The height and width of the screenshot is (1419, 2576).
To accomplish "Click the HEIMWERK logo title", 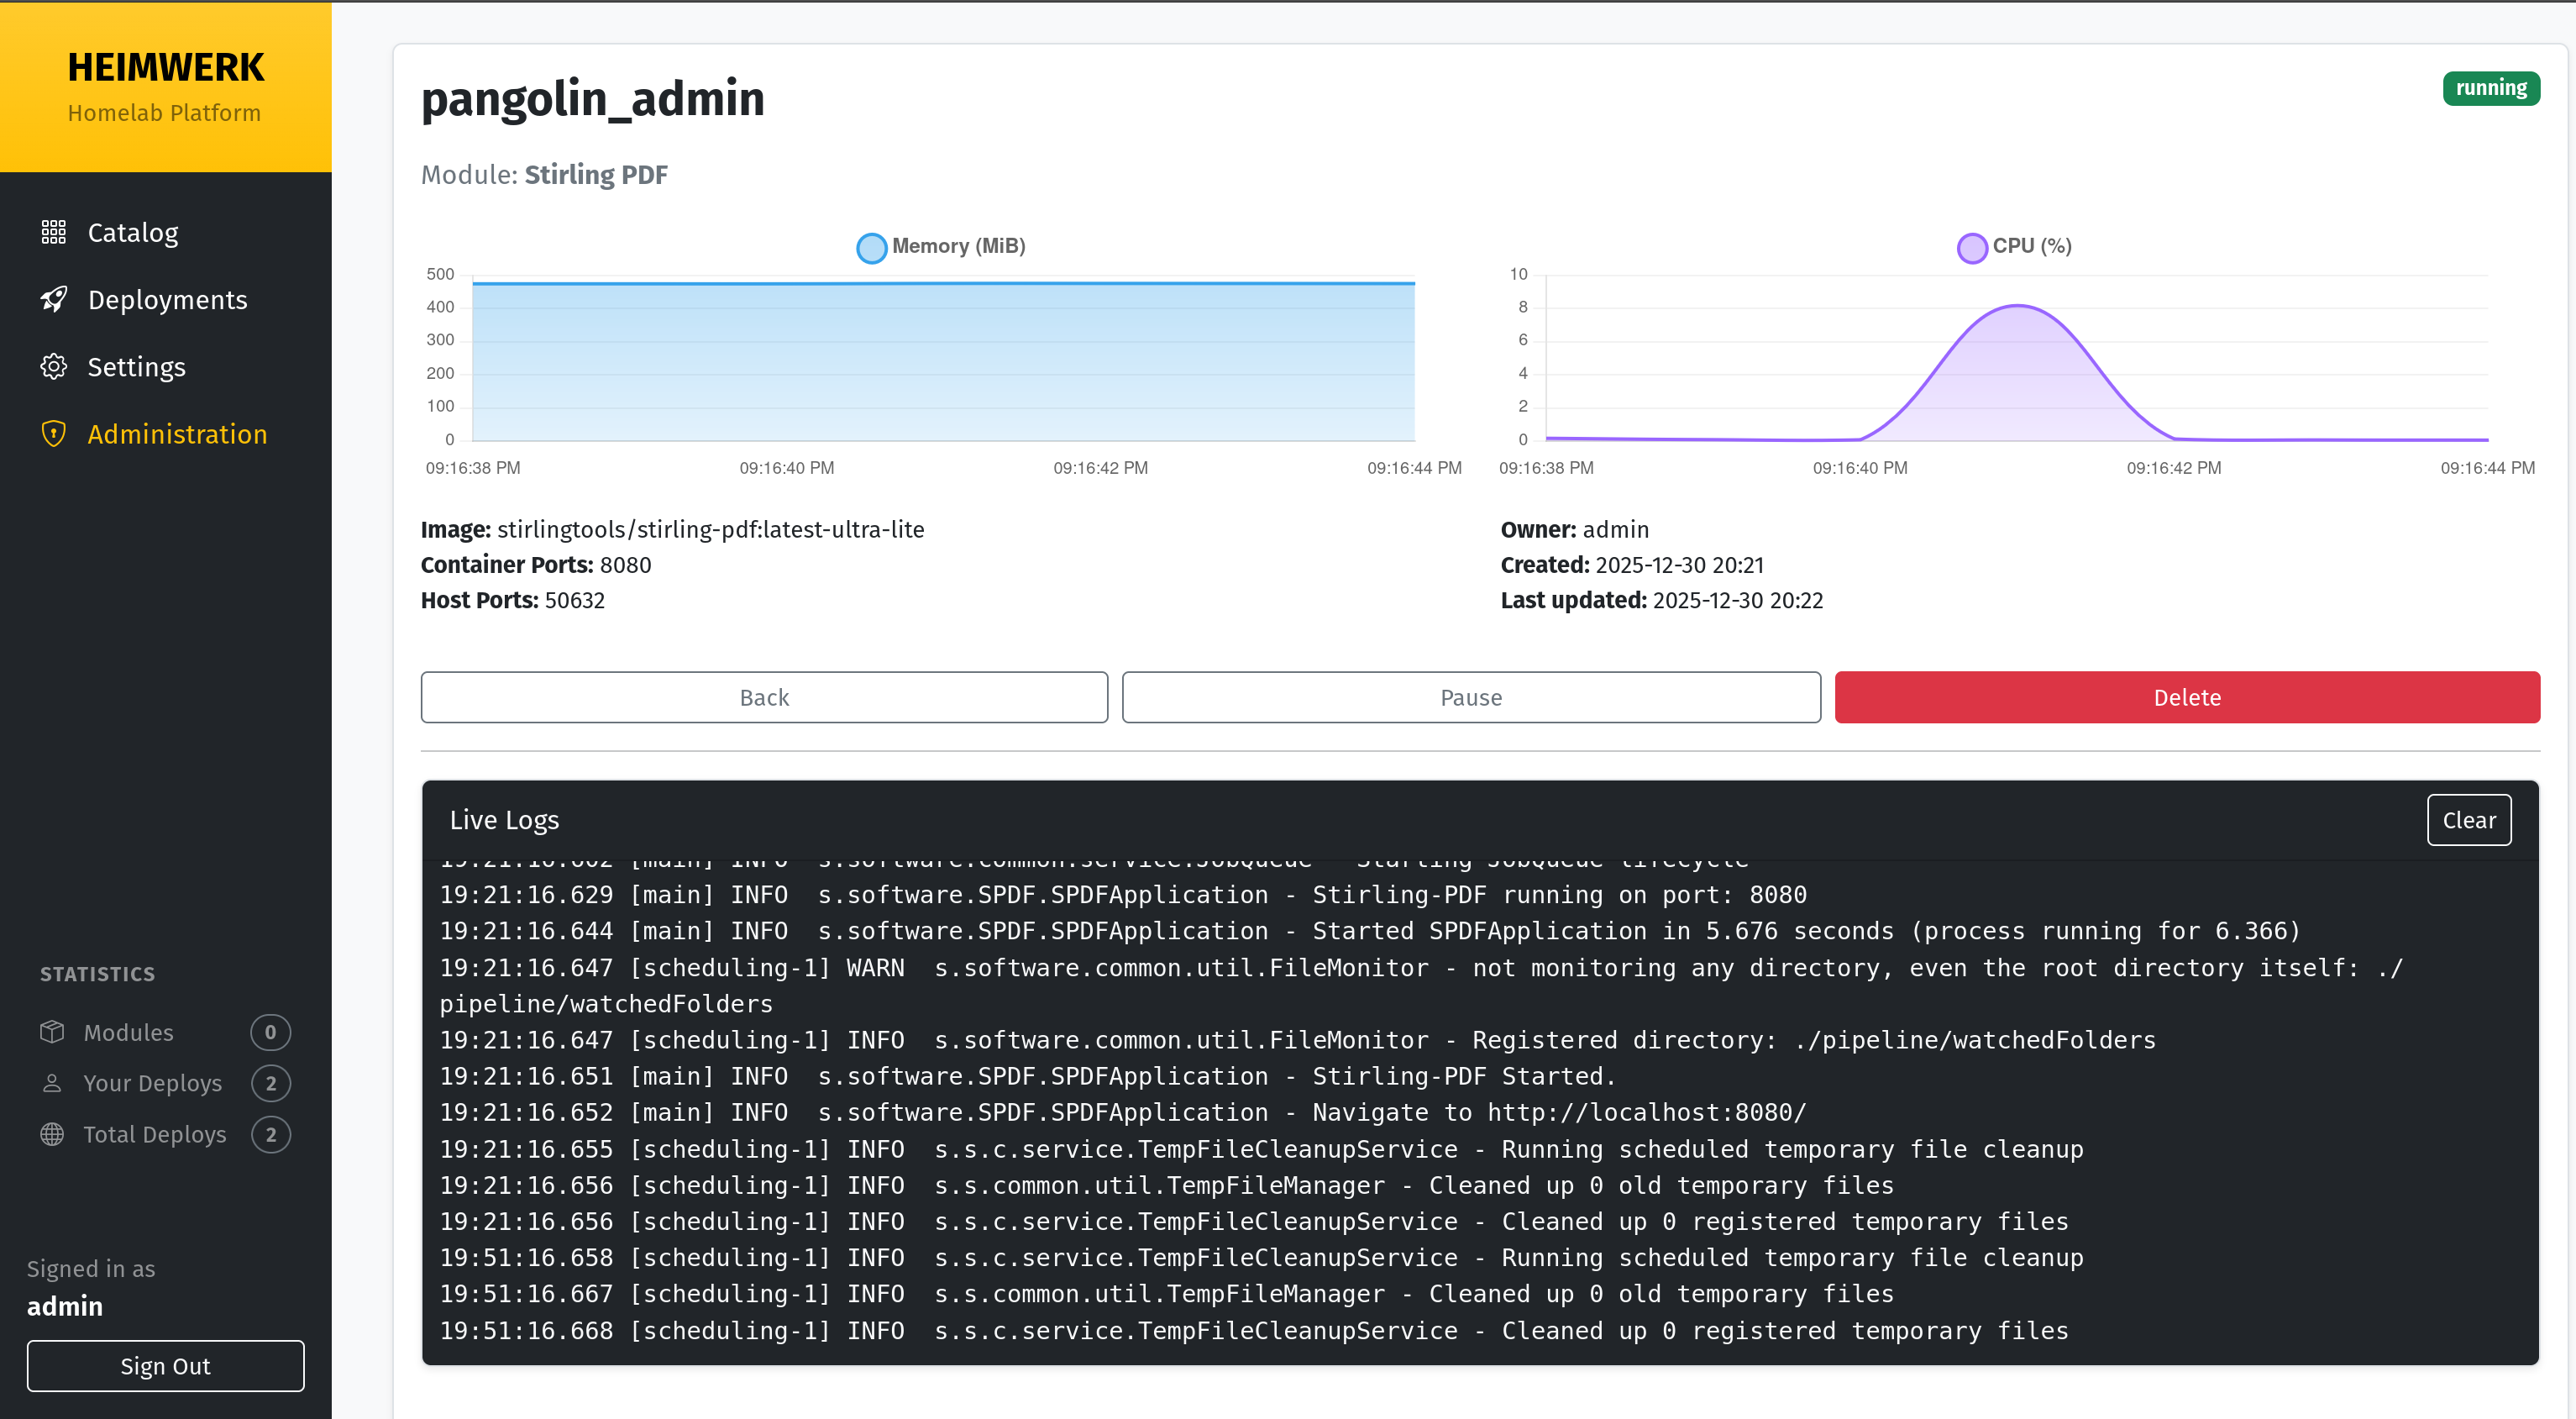I will pyautogui.click(x=166, y=67).
